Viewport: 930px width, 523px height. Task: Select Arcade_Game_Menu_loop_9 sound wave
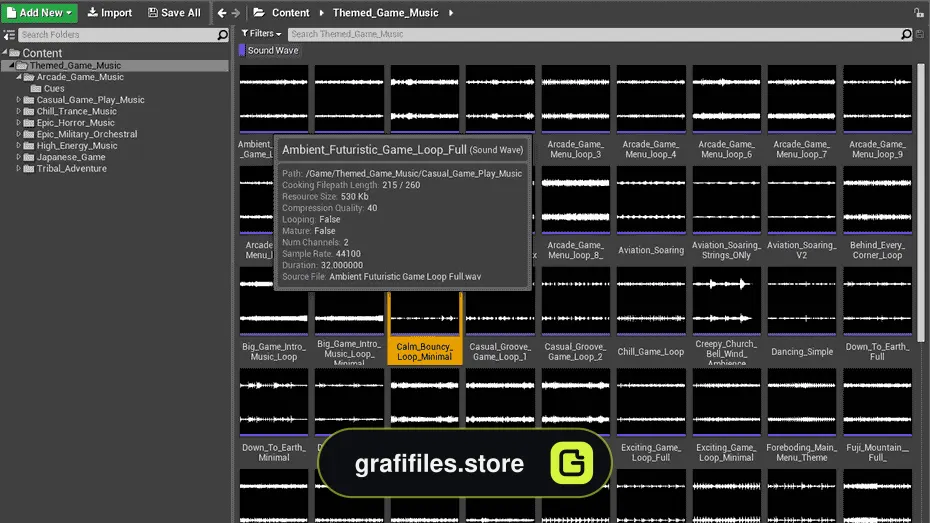pyautogui.click(x=877, y=113)
